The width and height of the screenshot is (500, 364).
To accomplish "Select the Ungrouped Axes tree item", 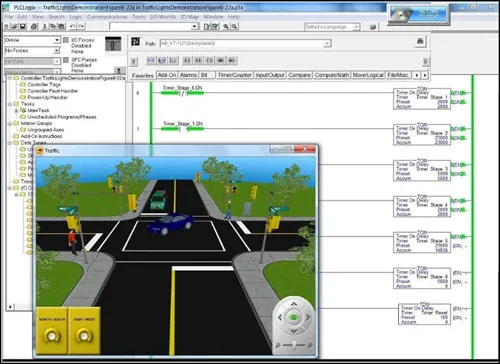I will (x=42, y=130).
